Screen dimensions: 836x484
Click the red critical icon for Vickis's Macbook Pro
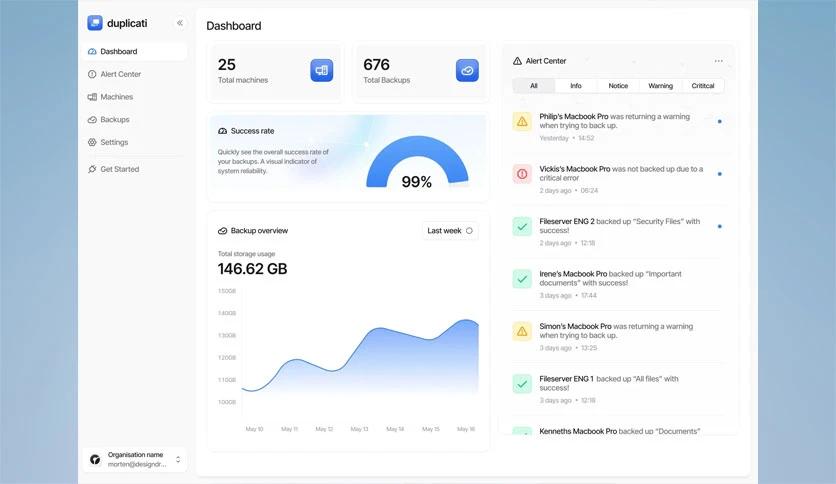(522, 174)
